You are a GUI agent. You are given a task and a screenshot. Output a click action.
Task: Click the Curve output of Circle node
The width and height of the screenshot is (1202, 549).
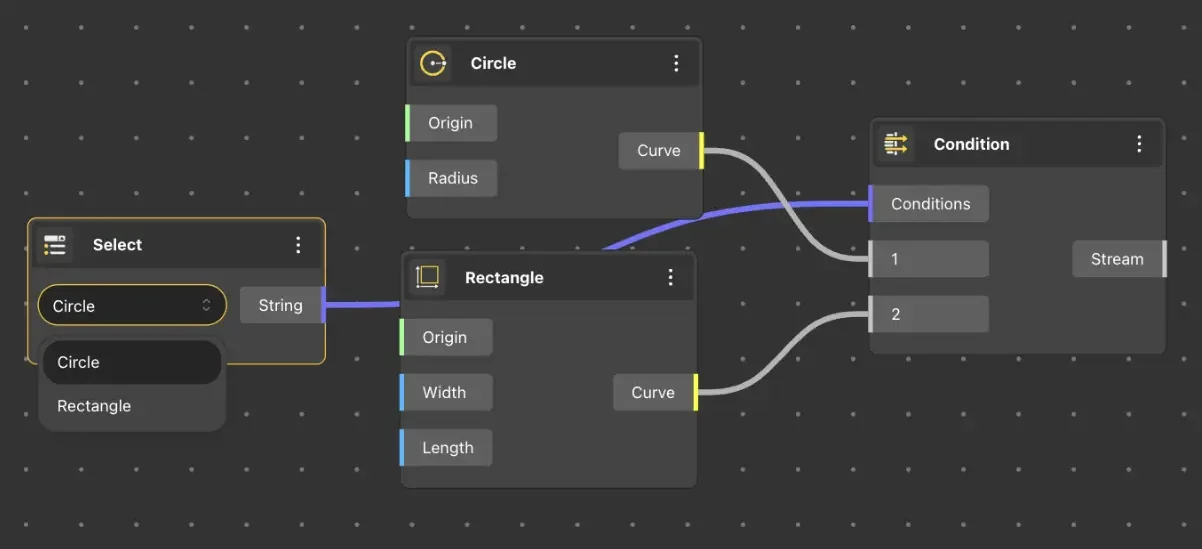tap(661, 150)
